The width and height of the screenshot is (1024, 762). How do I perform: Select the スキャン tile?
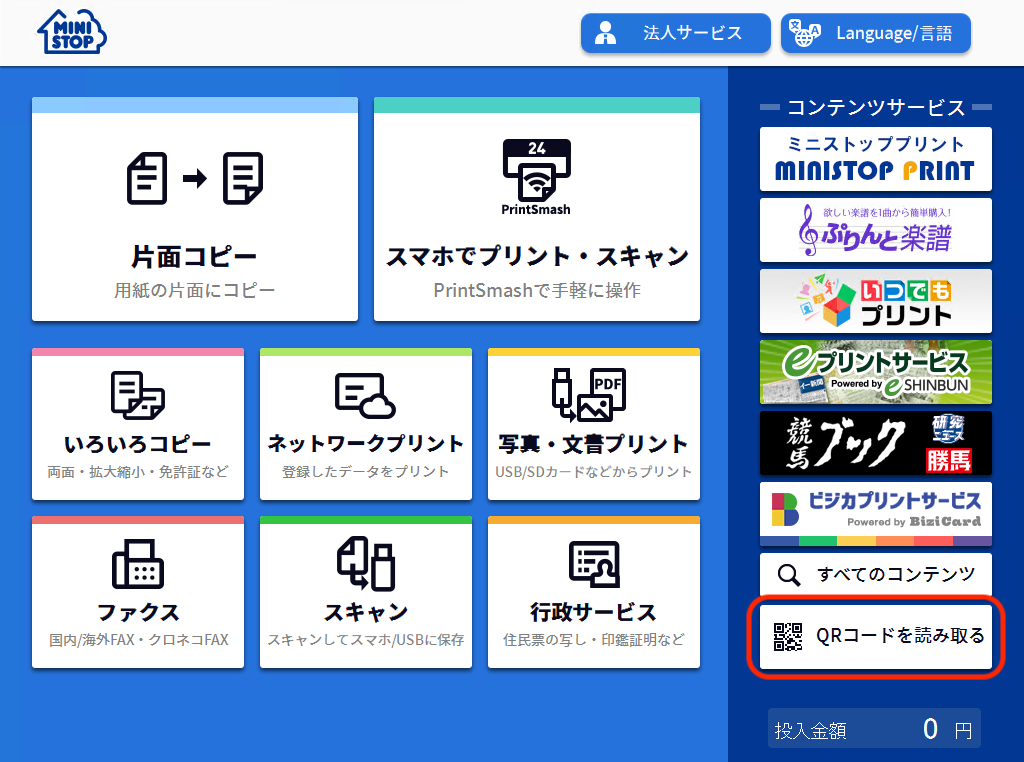365,592
